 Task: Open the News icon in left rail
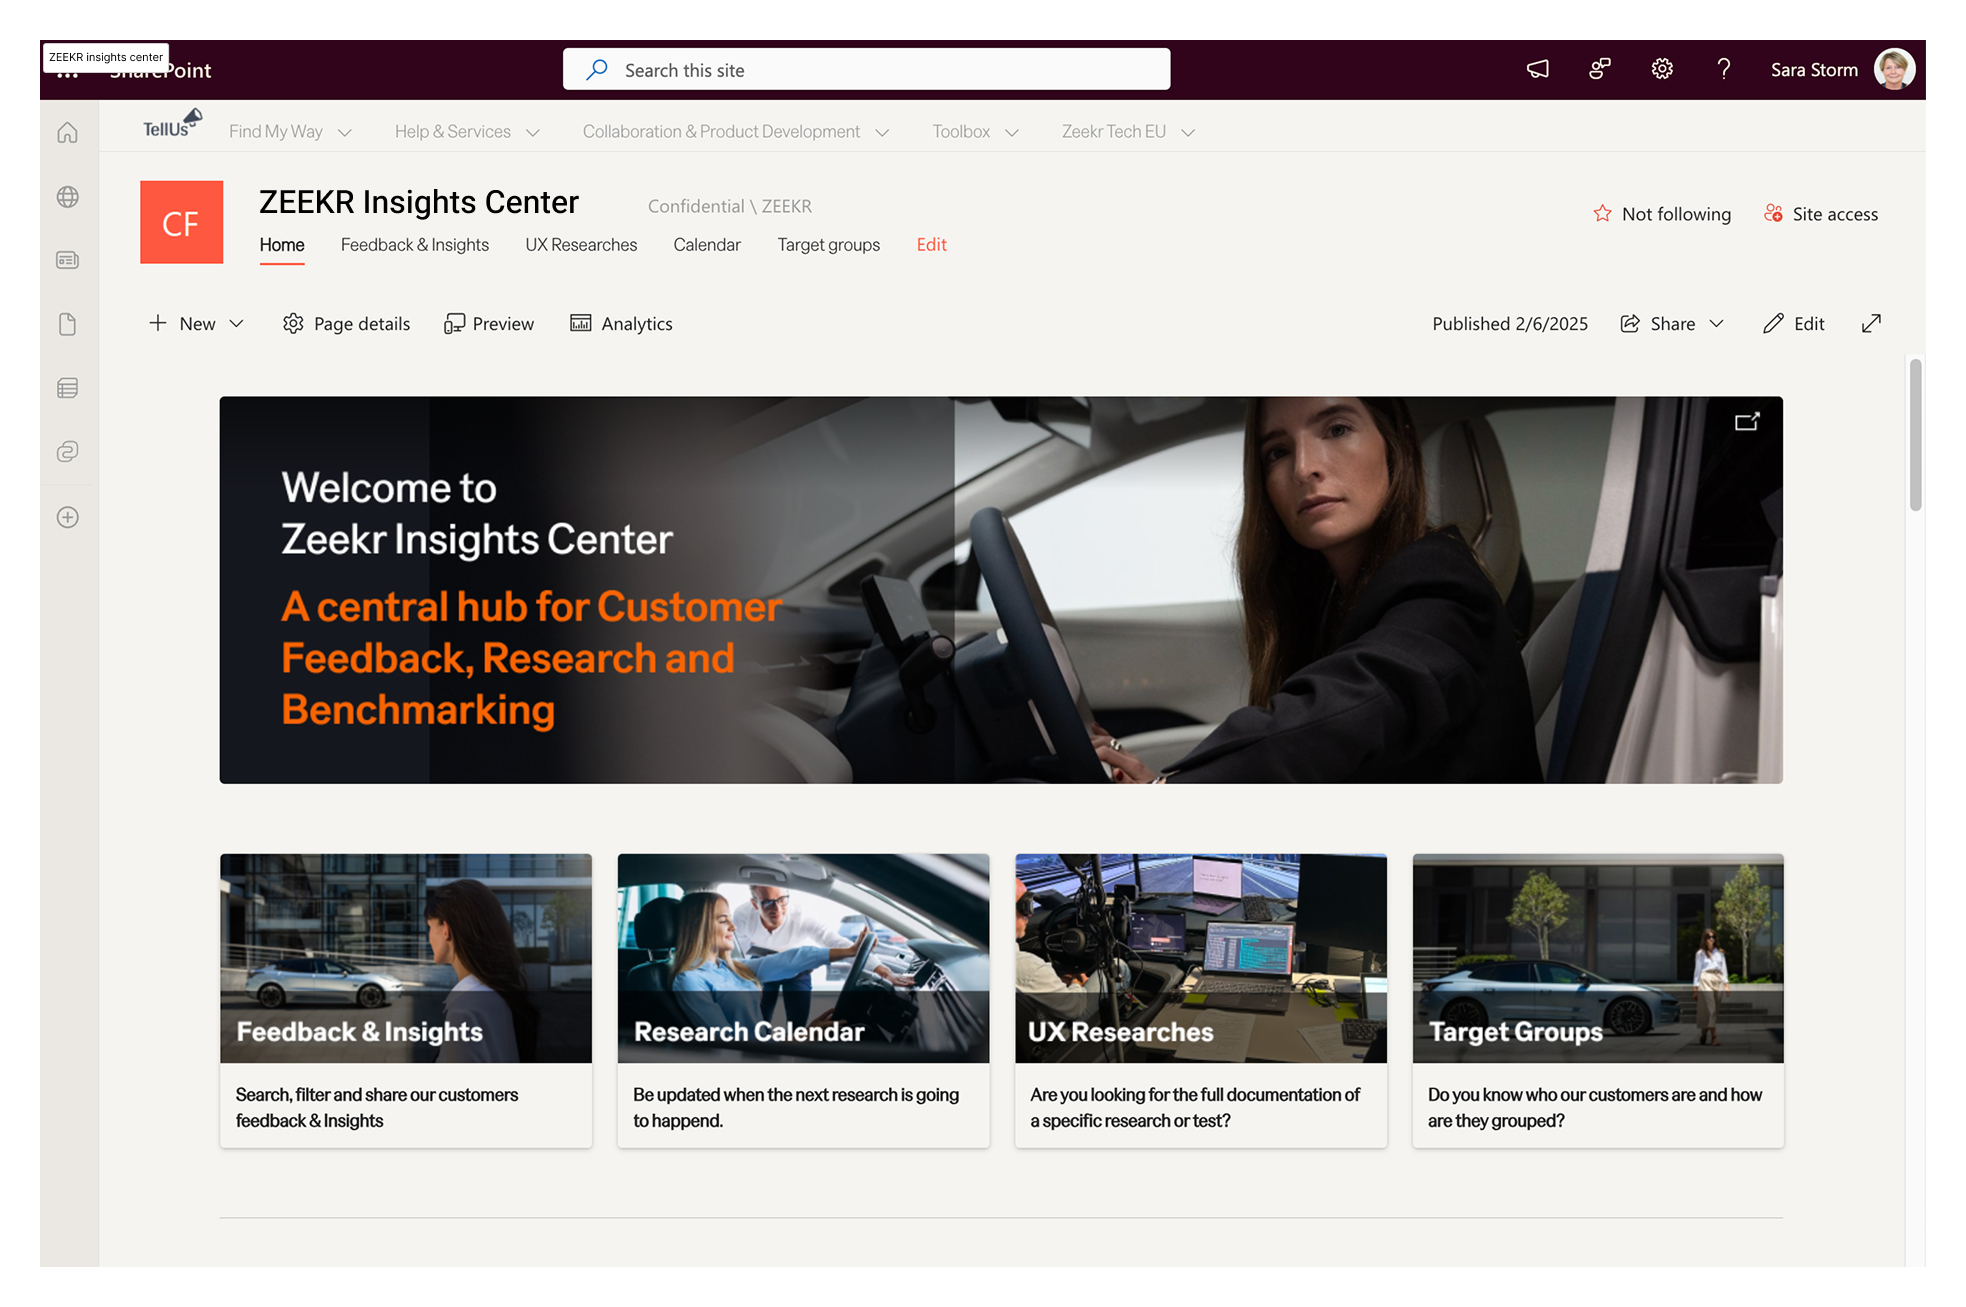click(x=68, y=260)
